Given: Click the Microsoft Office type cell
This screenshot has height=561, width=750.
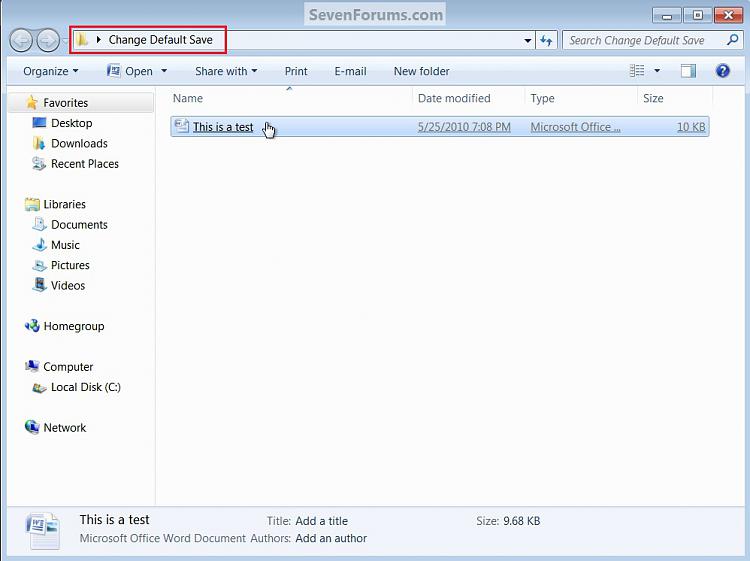Looking at the screenshot, I should 575,127.
